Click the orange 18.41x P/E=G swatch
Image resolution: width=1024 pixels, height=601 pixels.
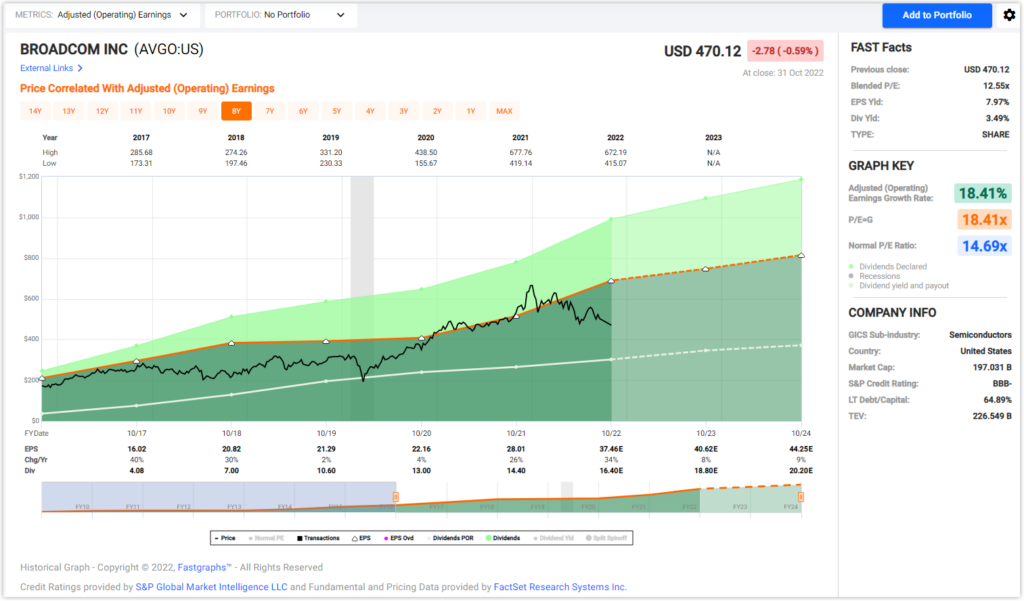984,219
